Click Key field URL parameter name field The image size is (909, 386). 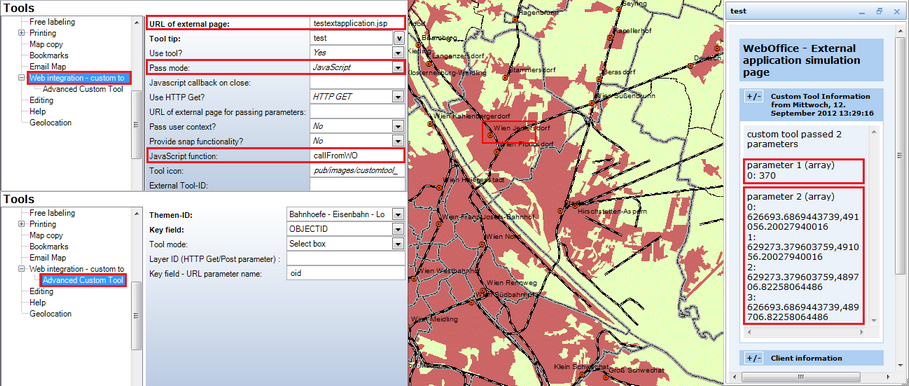(x=346, y=274)
